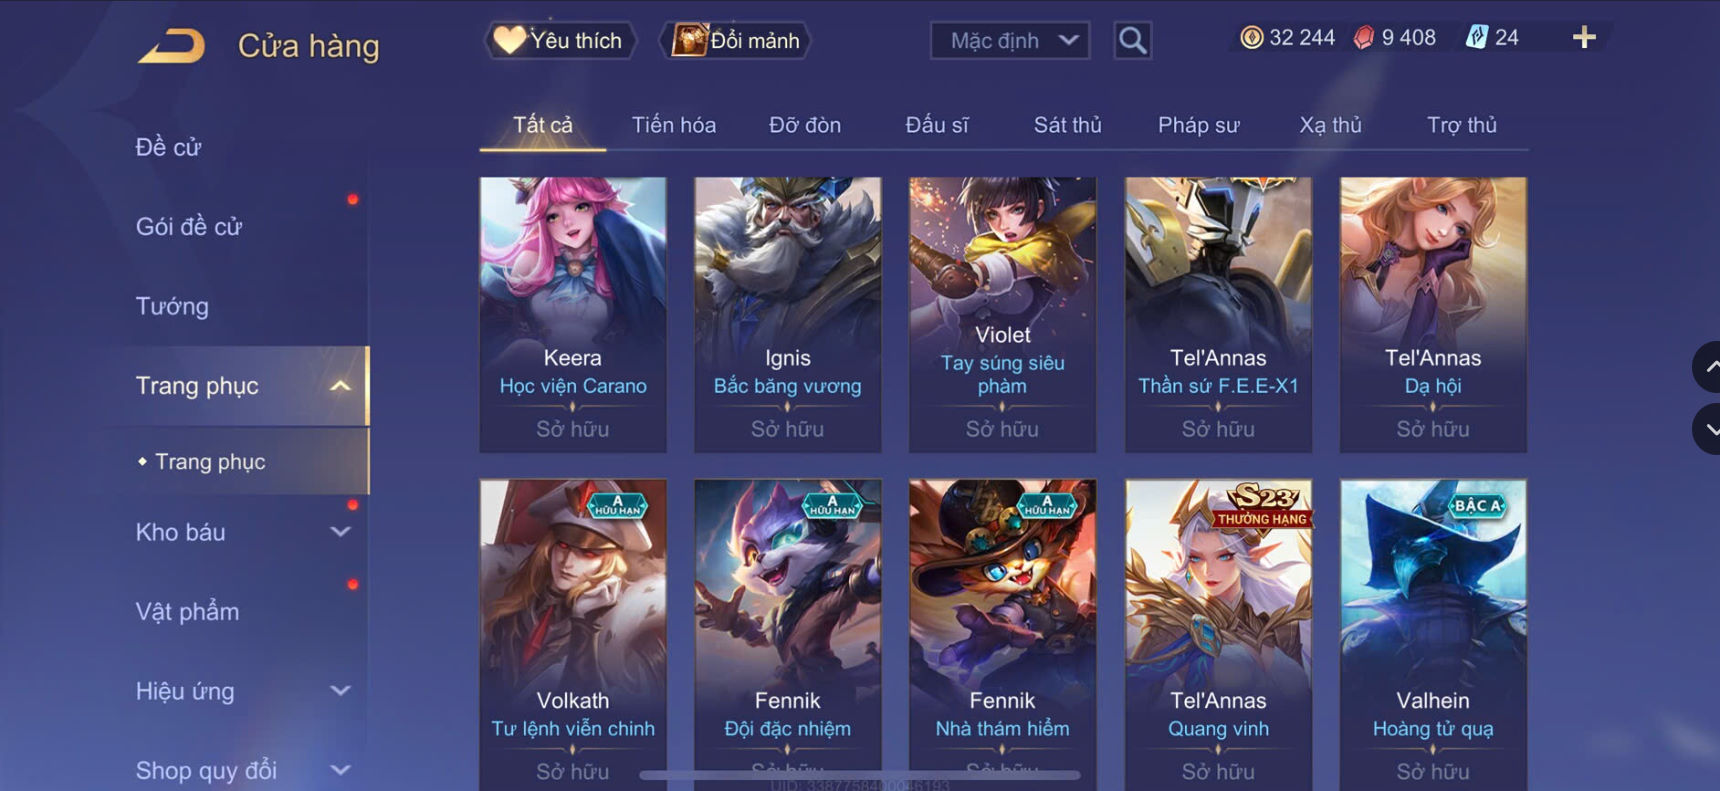Tap the red ruby currency icon

(x=1364, y=38)
